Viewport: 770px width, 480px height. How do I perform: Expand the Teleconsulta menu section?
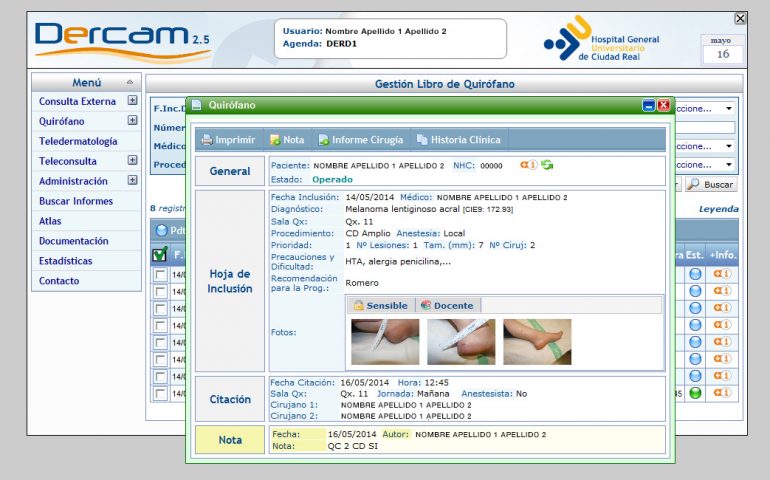(x=132, y=161)
